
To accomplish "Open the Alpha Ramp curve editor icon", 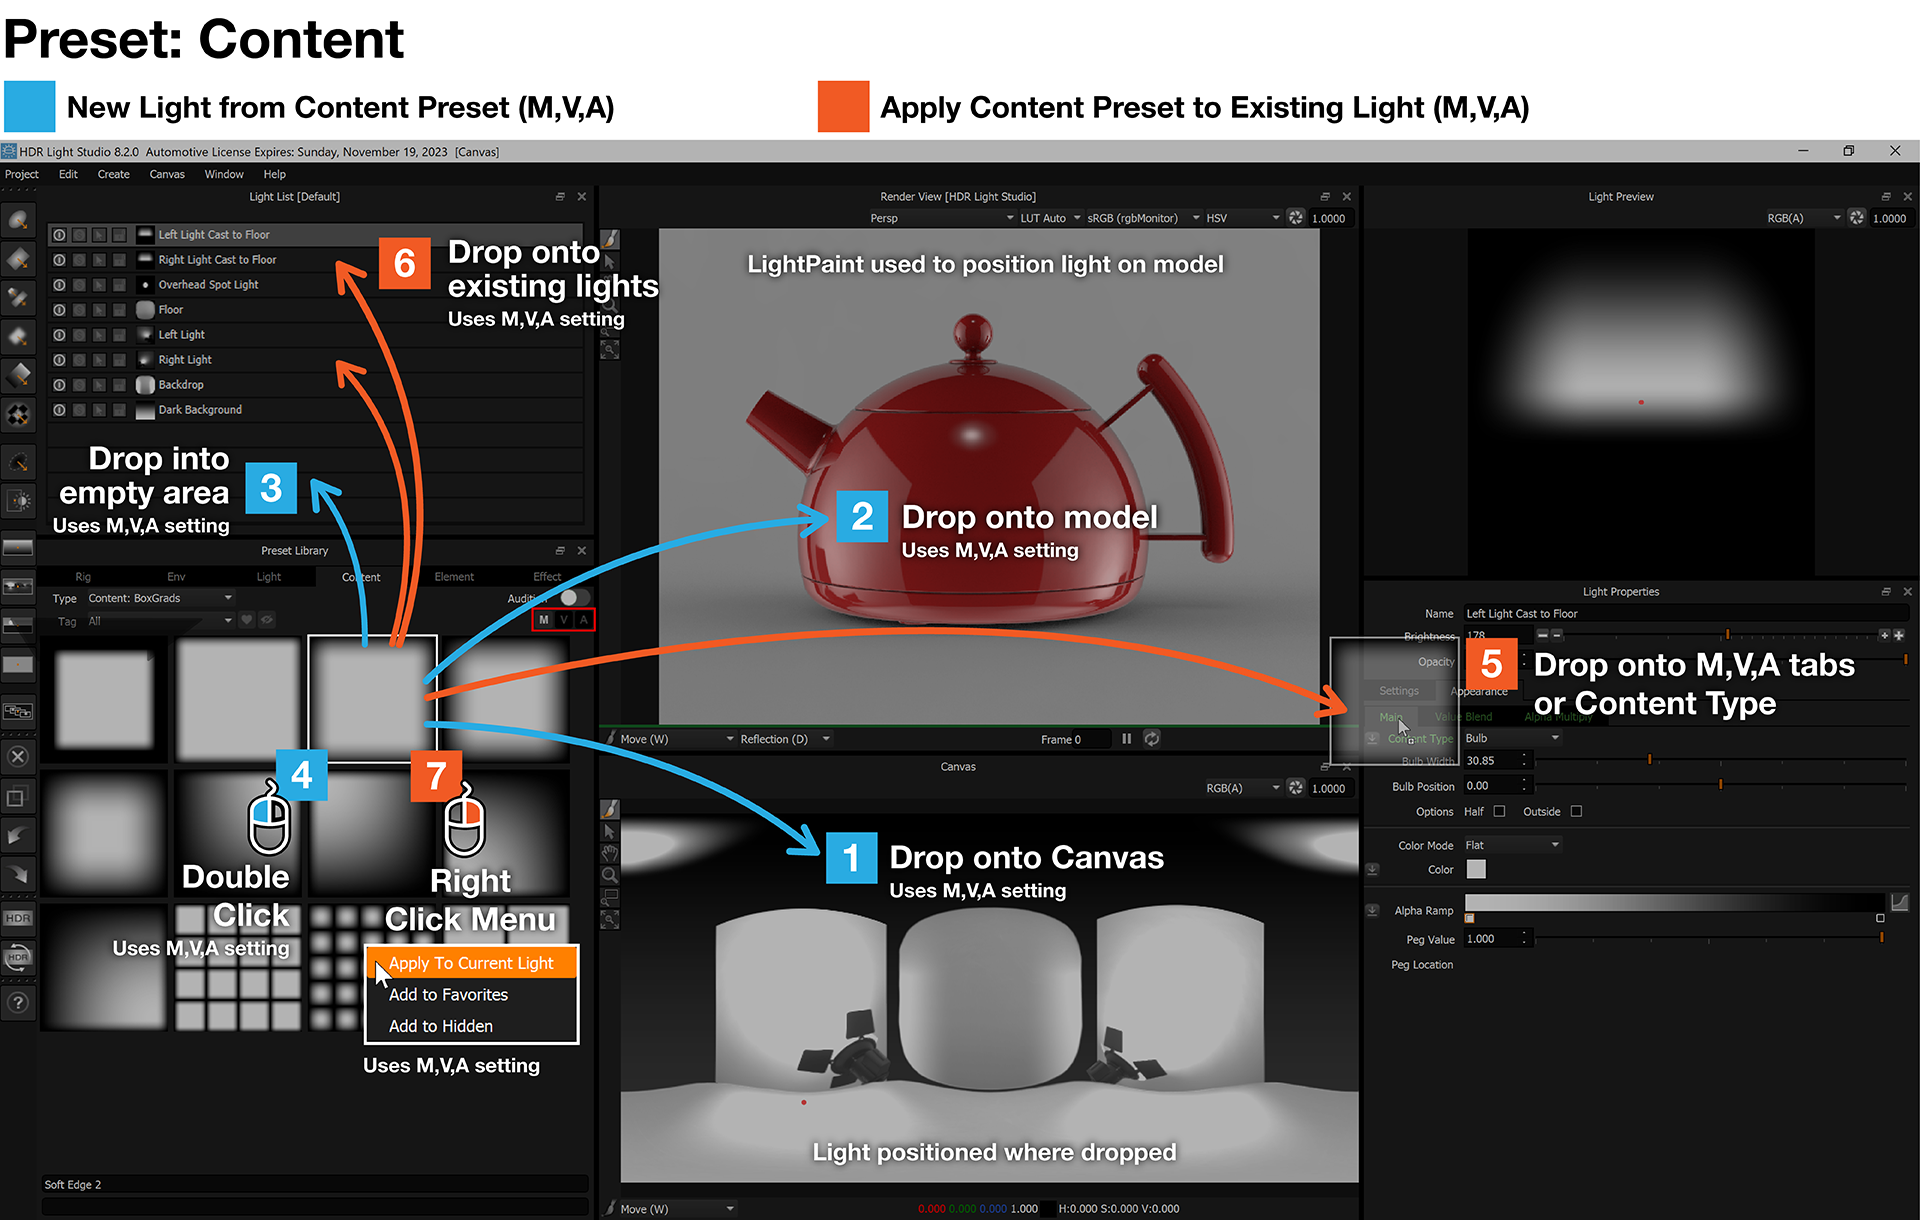I will point(1900,903).
